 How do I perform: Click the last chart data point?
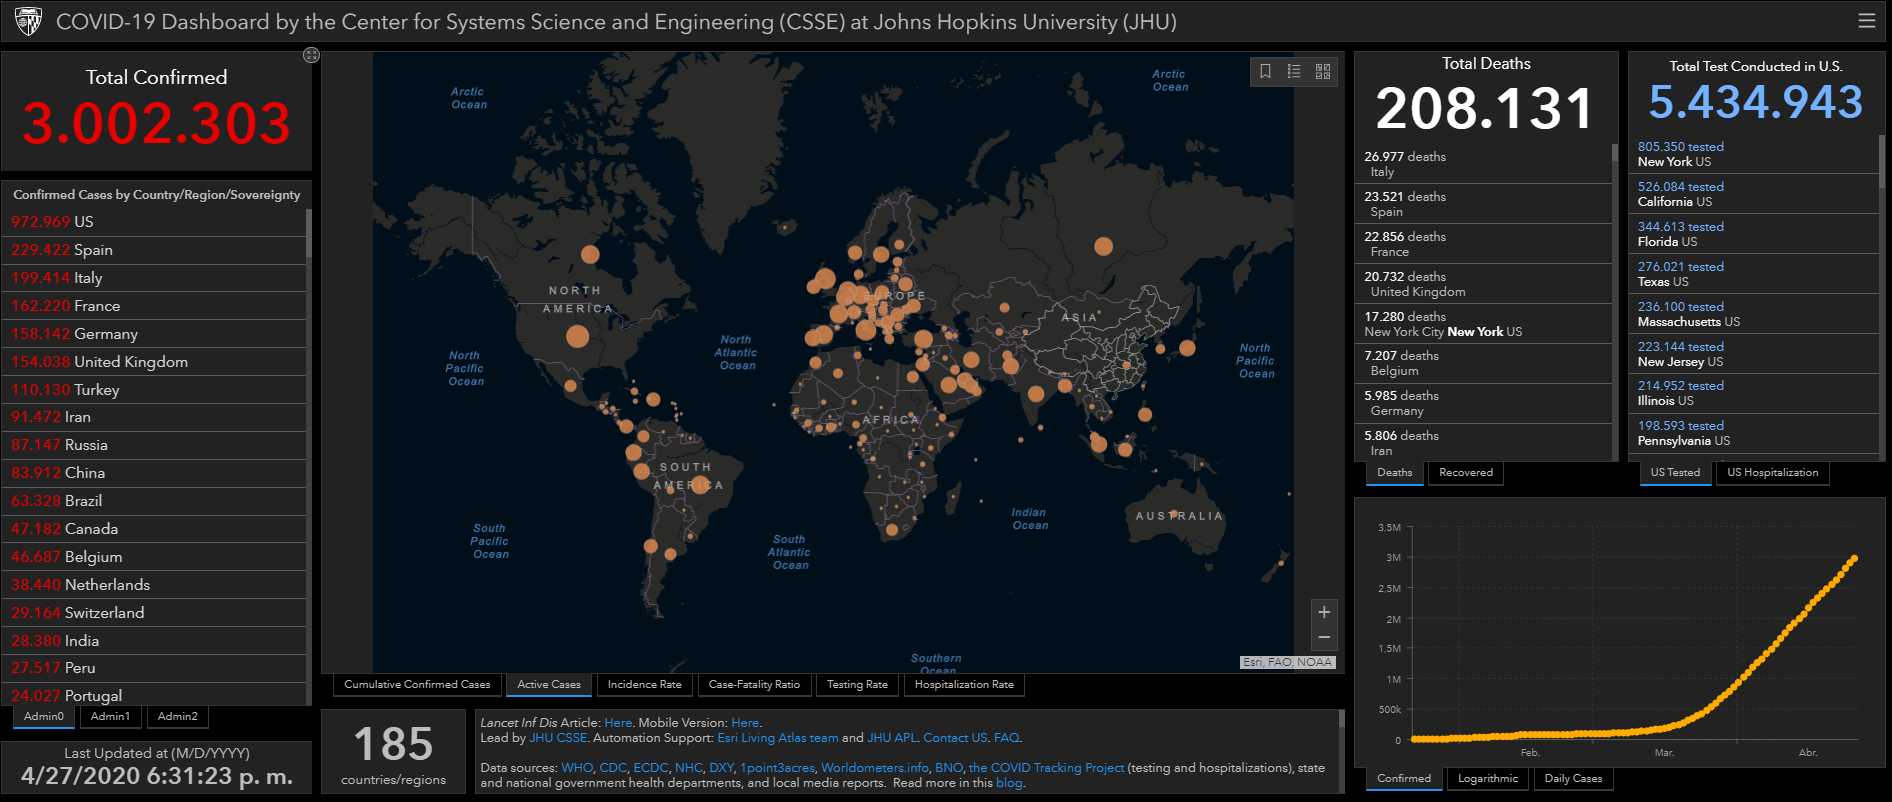pos(1854,559)
